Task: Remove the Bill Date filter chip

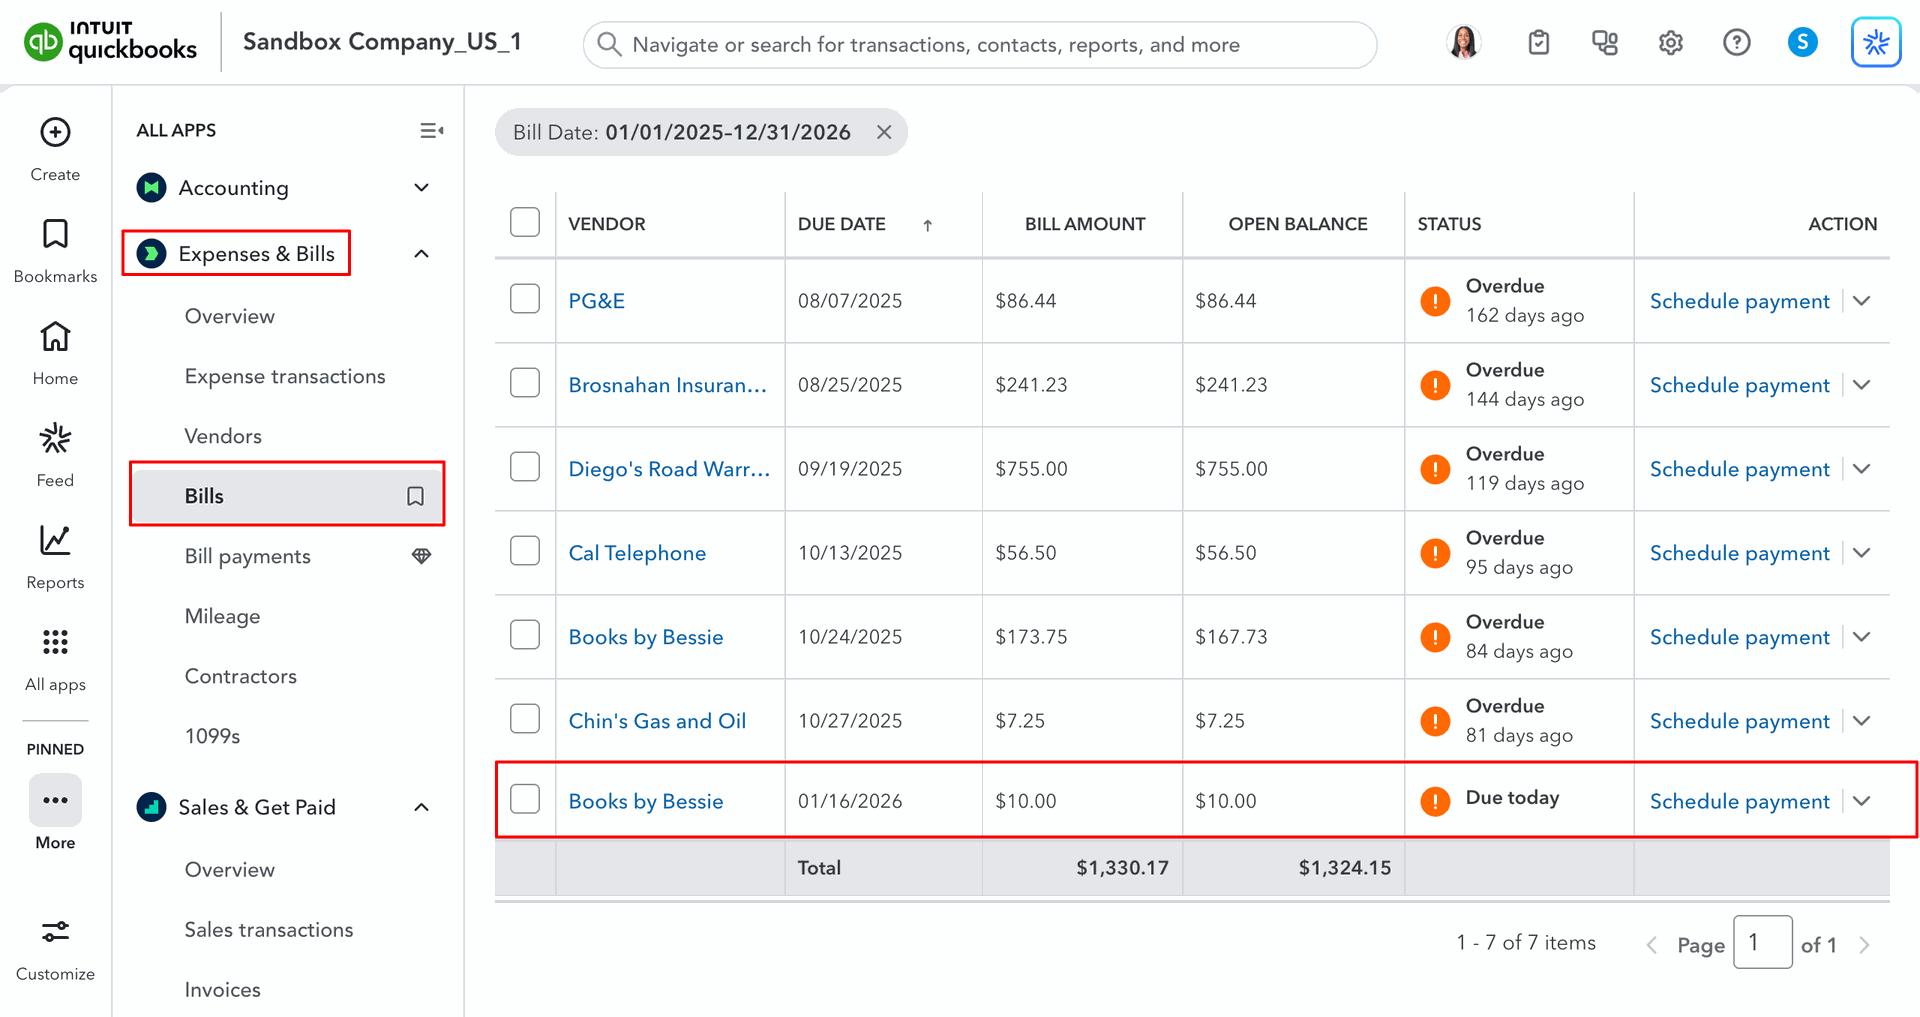Action: point(884,132)
